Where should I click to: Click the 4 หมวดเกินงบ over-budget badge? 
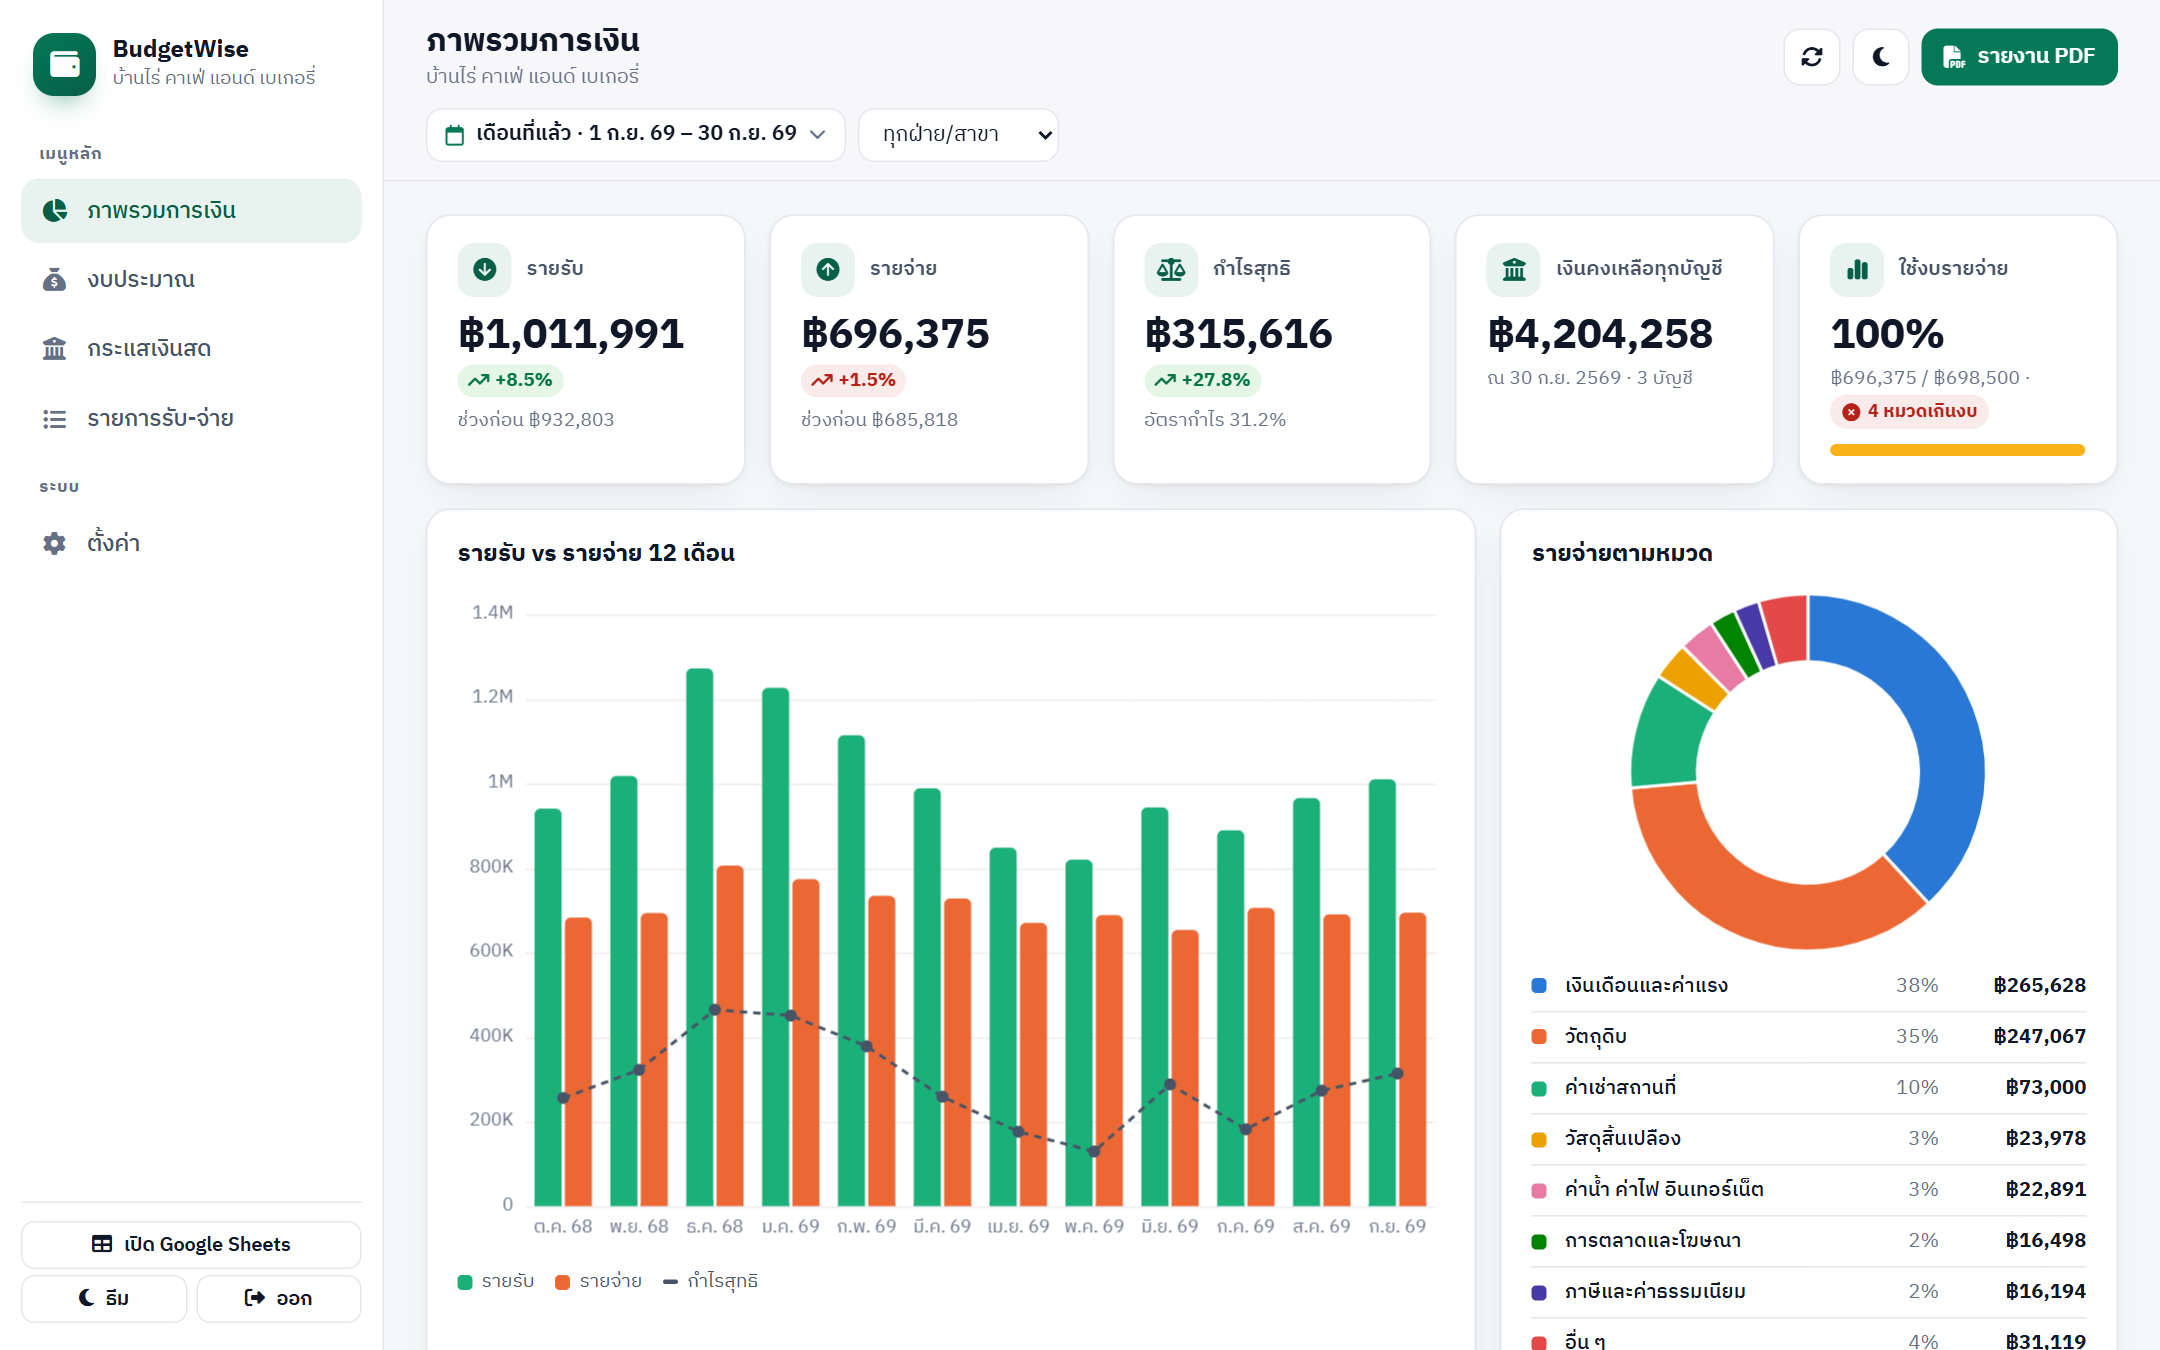(1909, 411)
